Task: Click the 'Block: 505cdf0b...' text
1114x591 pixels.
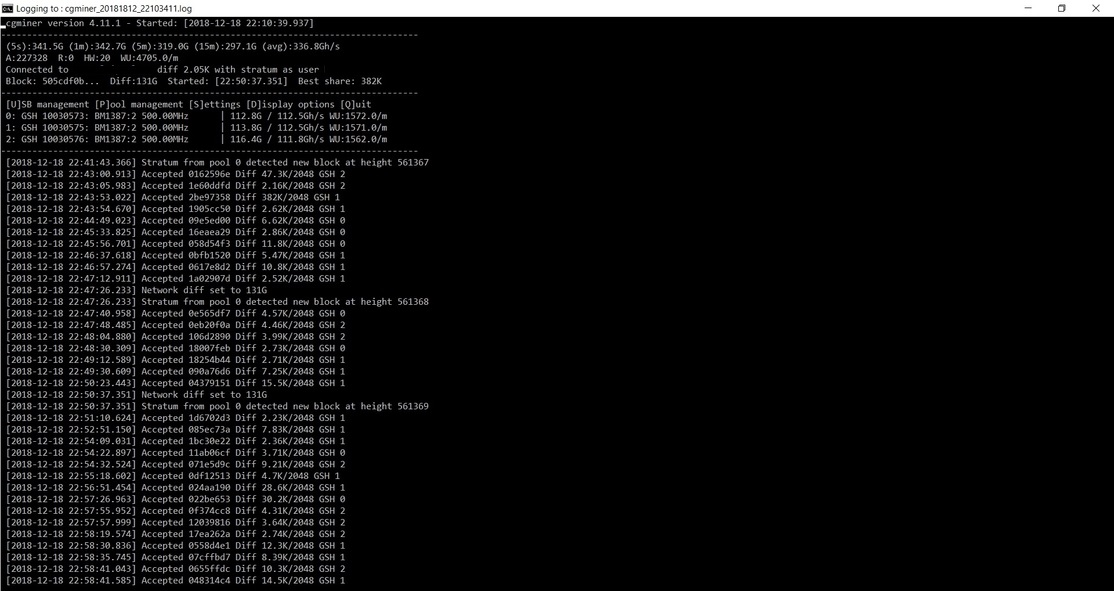Action: click(53, 81)
